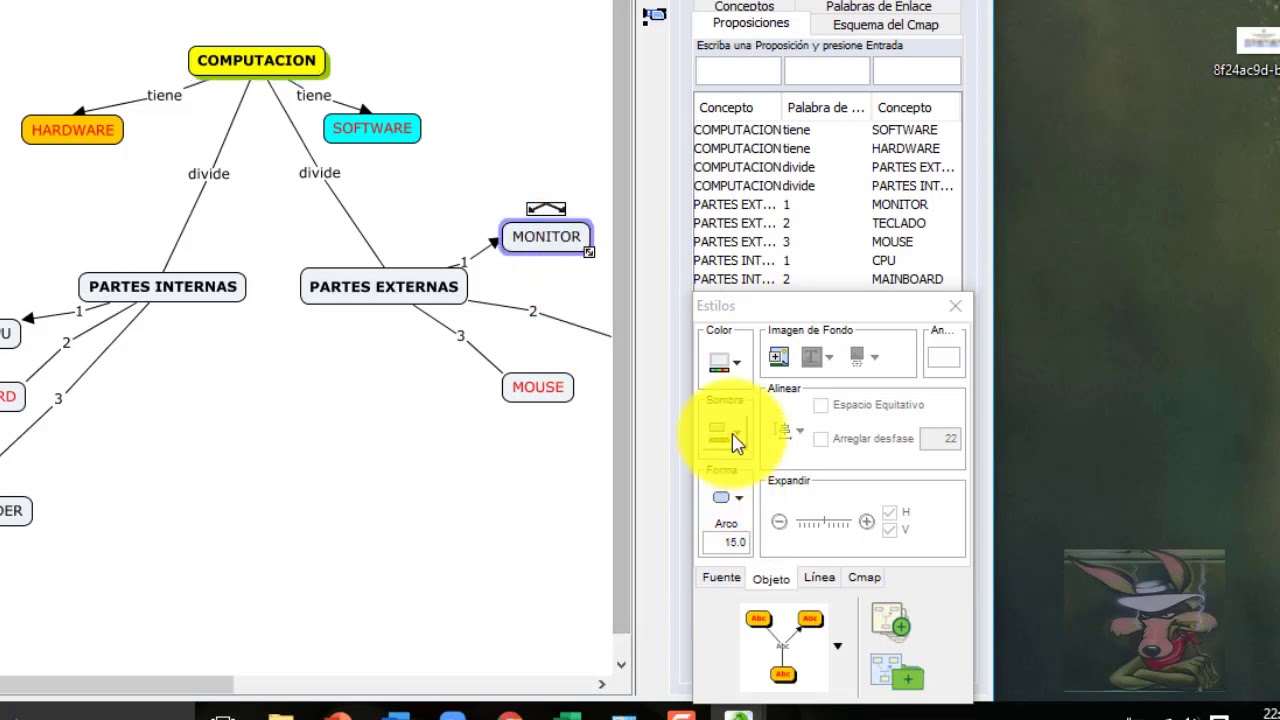The width and height of the screenshot is (1280, 720).
Task: Select the row COMPUTACION tiene HARDWARE
Action: point(827,148)
